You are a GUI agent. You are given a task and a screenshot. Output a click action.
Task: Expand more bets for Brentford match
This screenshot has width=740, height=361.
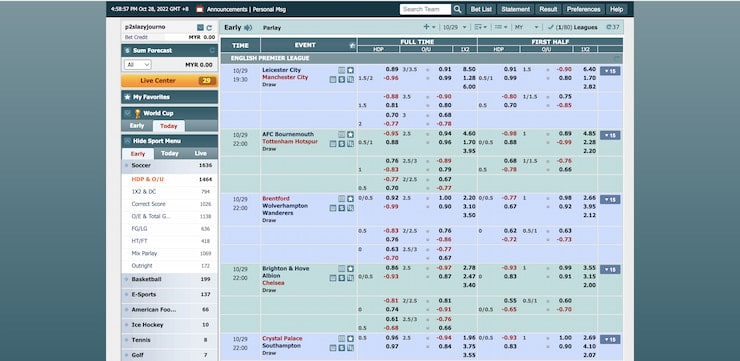click(610, 200)
